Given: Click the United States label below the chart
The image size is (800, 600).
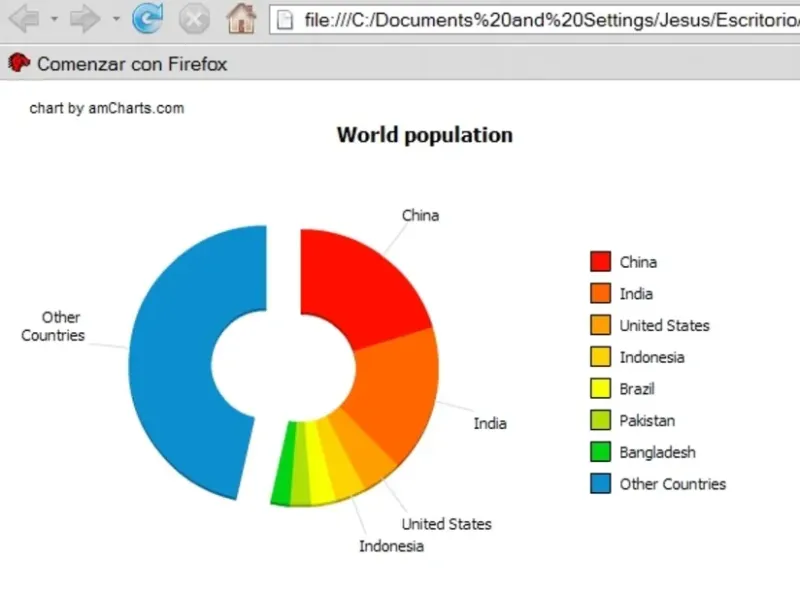Looking at the screenshot, I should (x=446, y=524).
